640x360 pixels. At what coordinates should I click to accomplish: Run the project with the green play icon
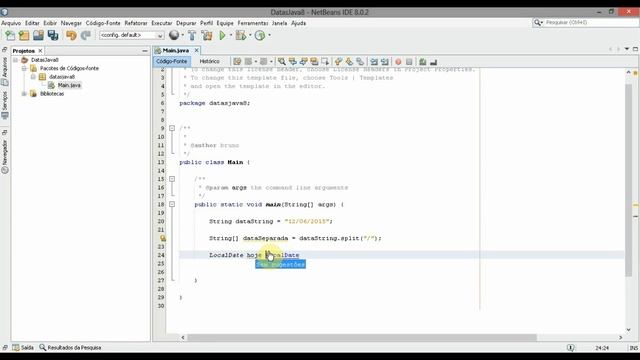click(x=222, y=36)
